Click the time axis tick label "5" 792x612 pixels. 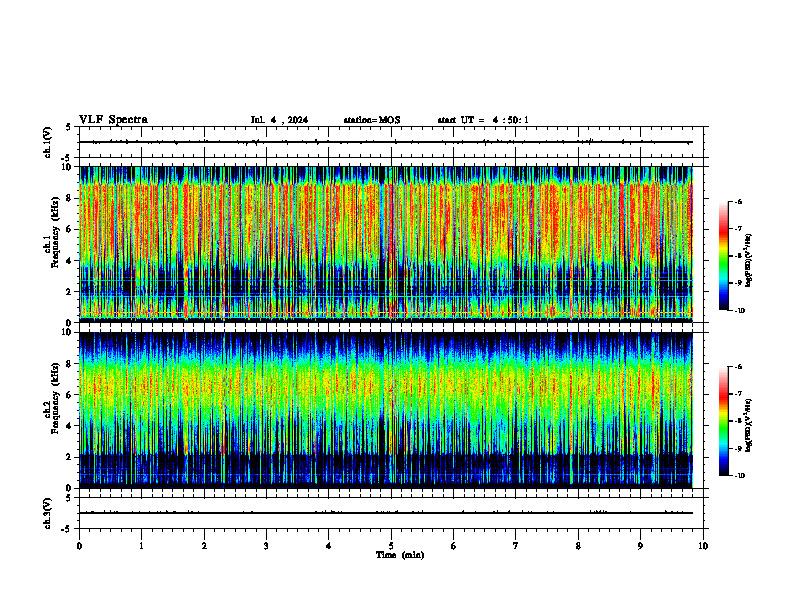click(x=391, y=546)
